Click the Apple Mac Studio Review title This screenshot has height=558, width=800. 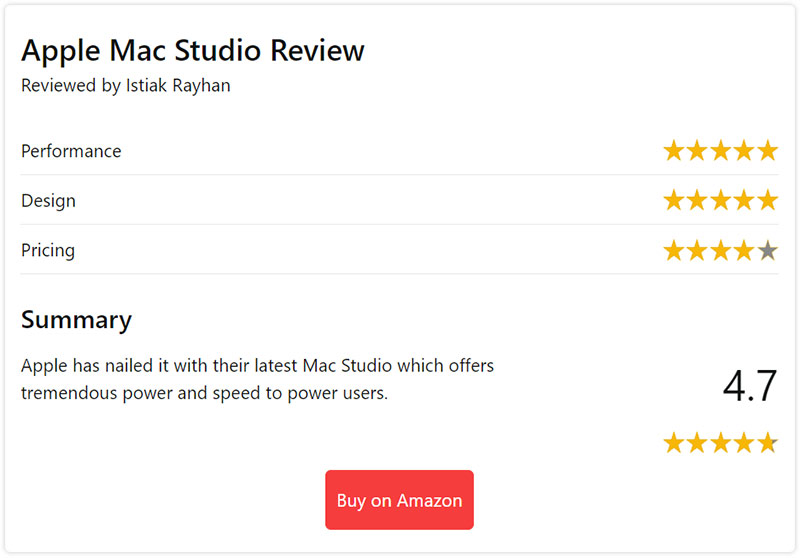coord(193,50)
